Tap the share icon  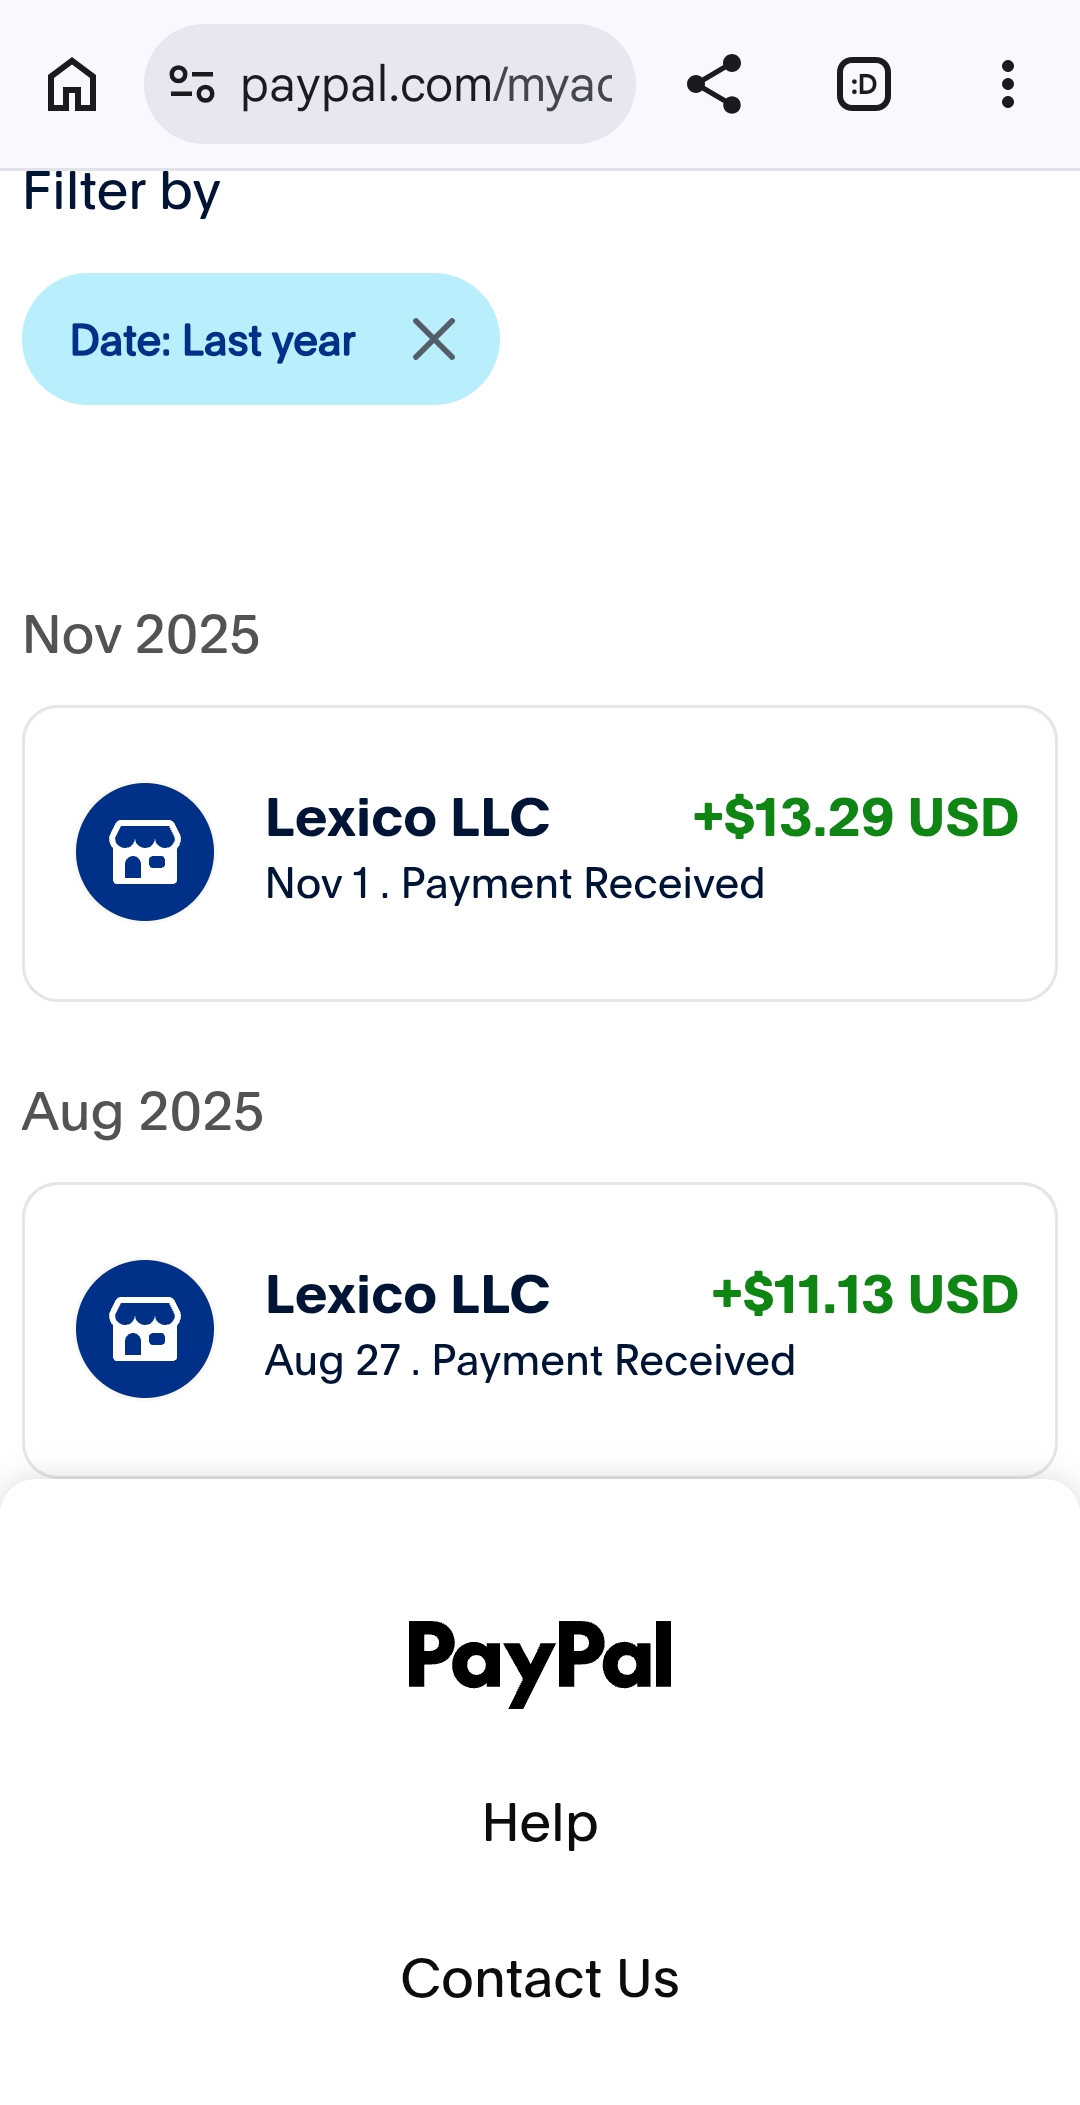(x=714, y=84)
